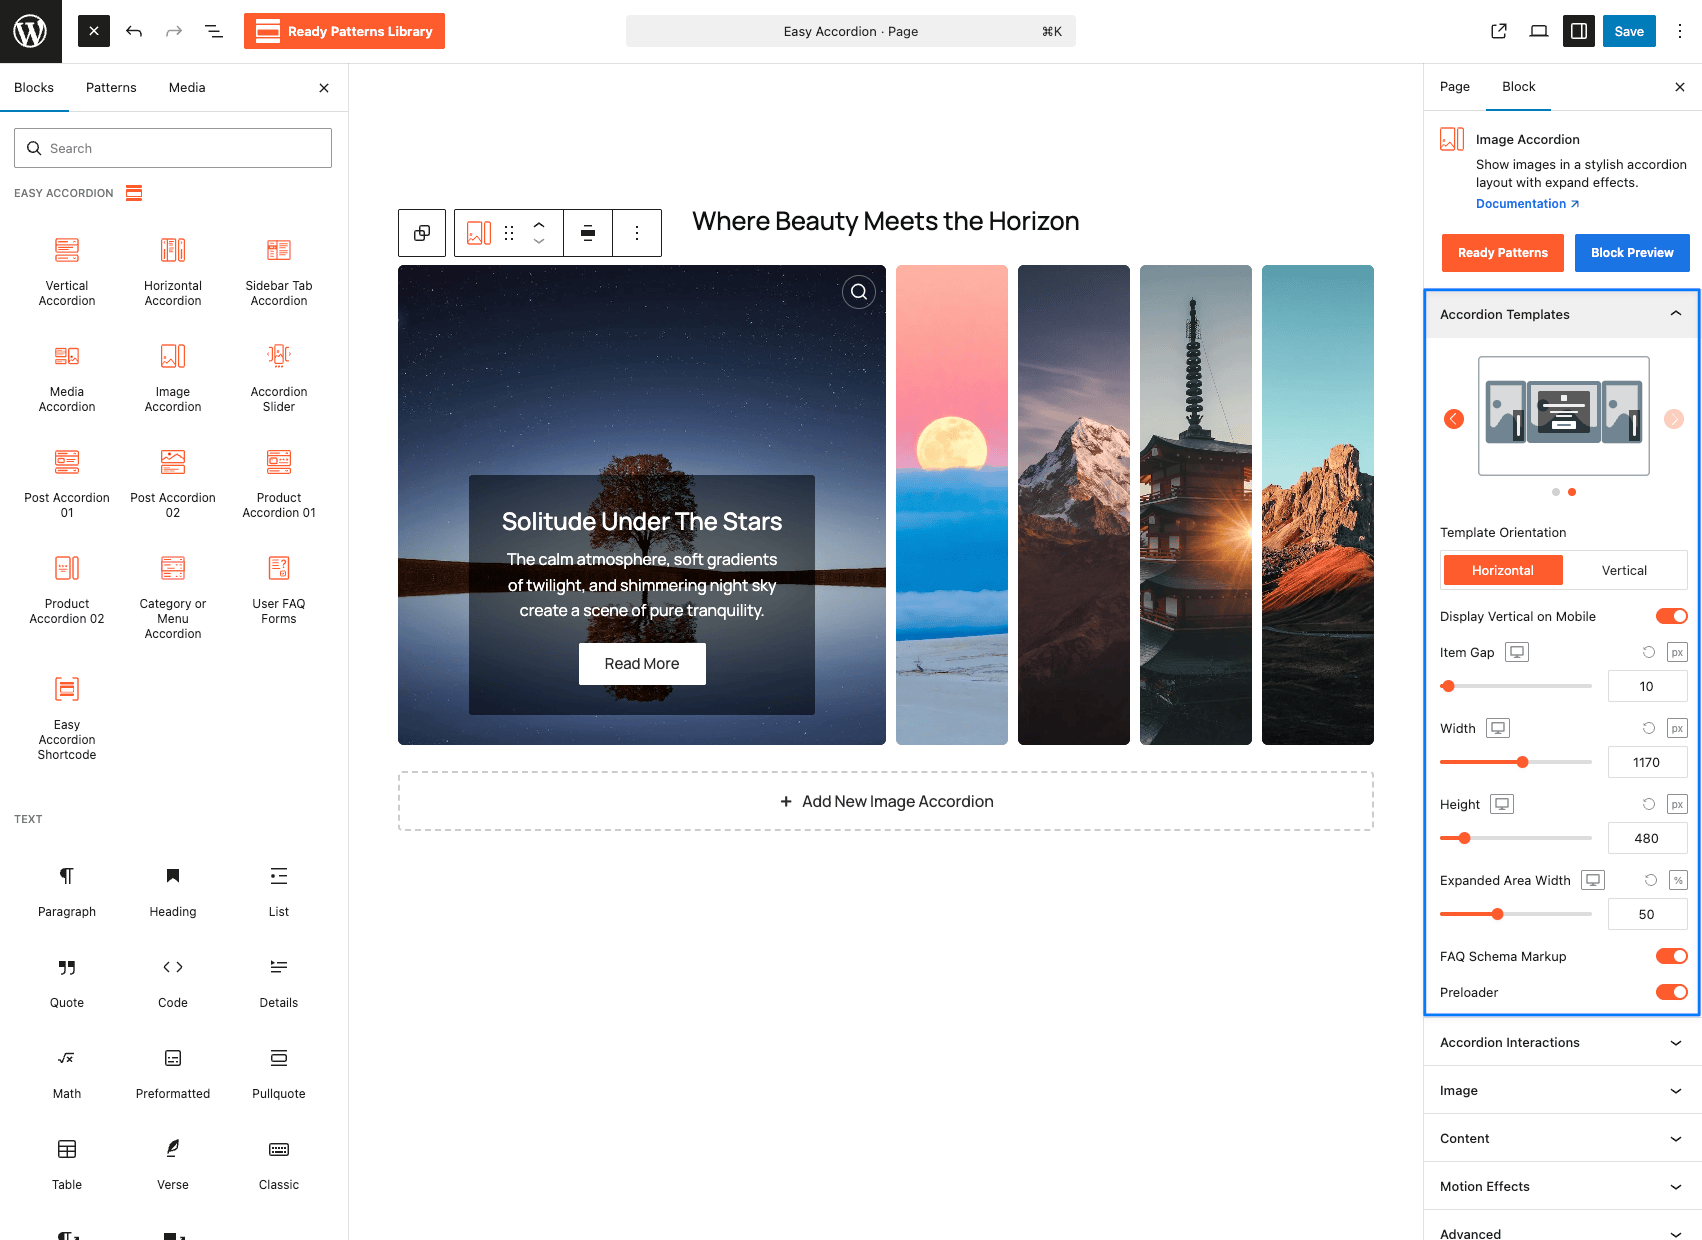1702x1240 pixels.
Task: Open the Documentation link
Action: 1527,204
